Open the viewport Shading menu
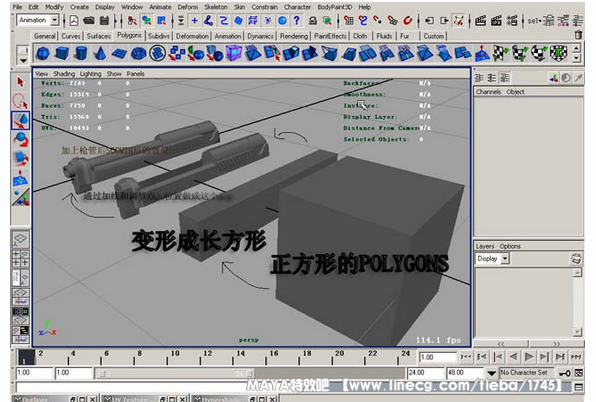 pos(64,74)
